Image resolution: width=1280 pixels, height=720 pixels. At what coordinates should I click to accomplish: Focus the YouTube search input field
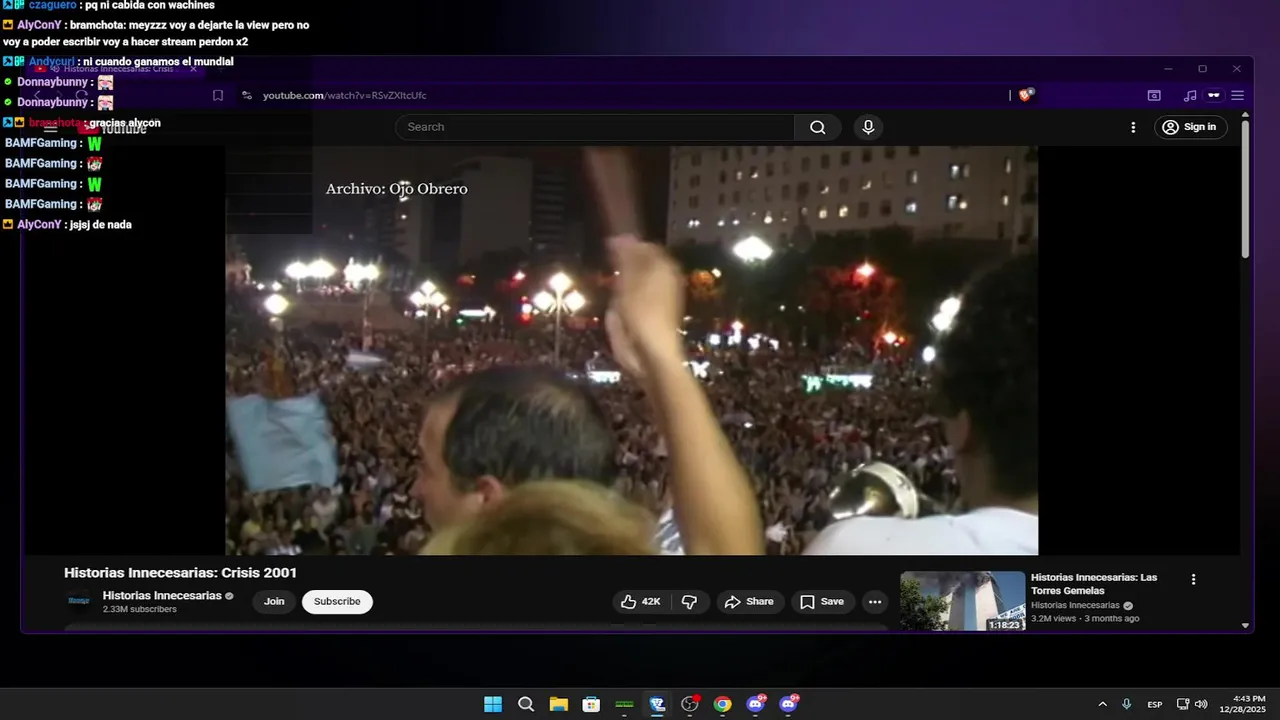594,127
